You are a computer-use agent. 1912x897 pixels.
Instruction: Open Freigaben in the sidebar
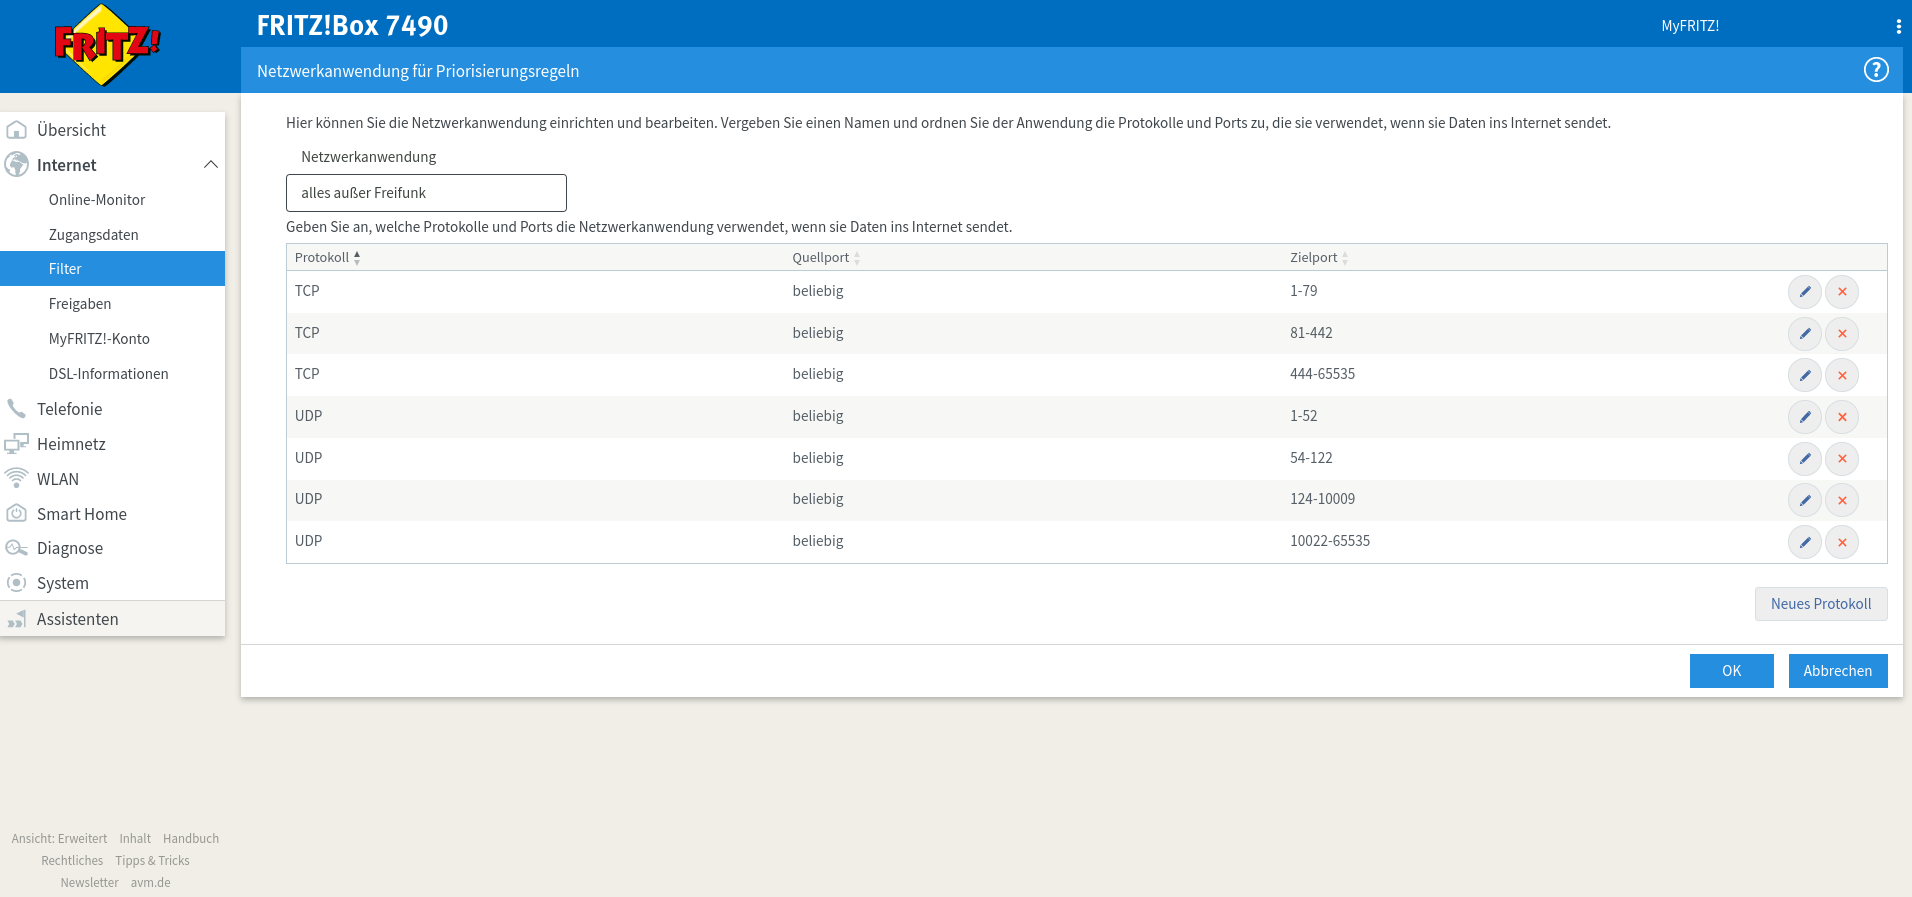click(x=80, y=304)
